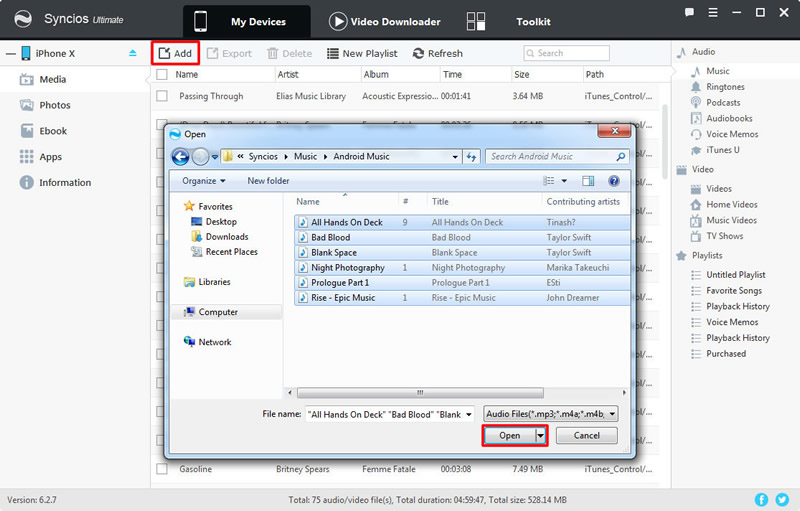Check the Gasoline row checkbox

[162, 469]
